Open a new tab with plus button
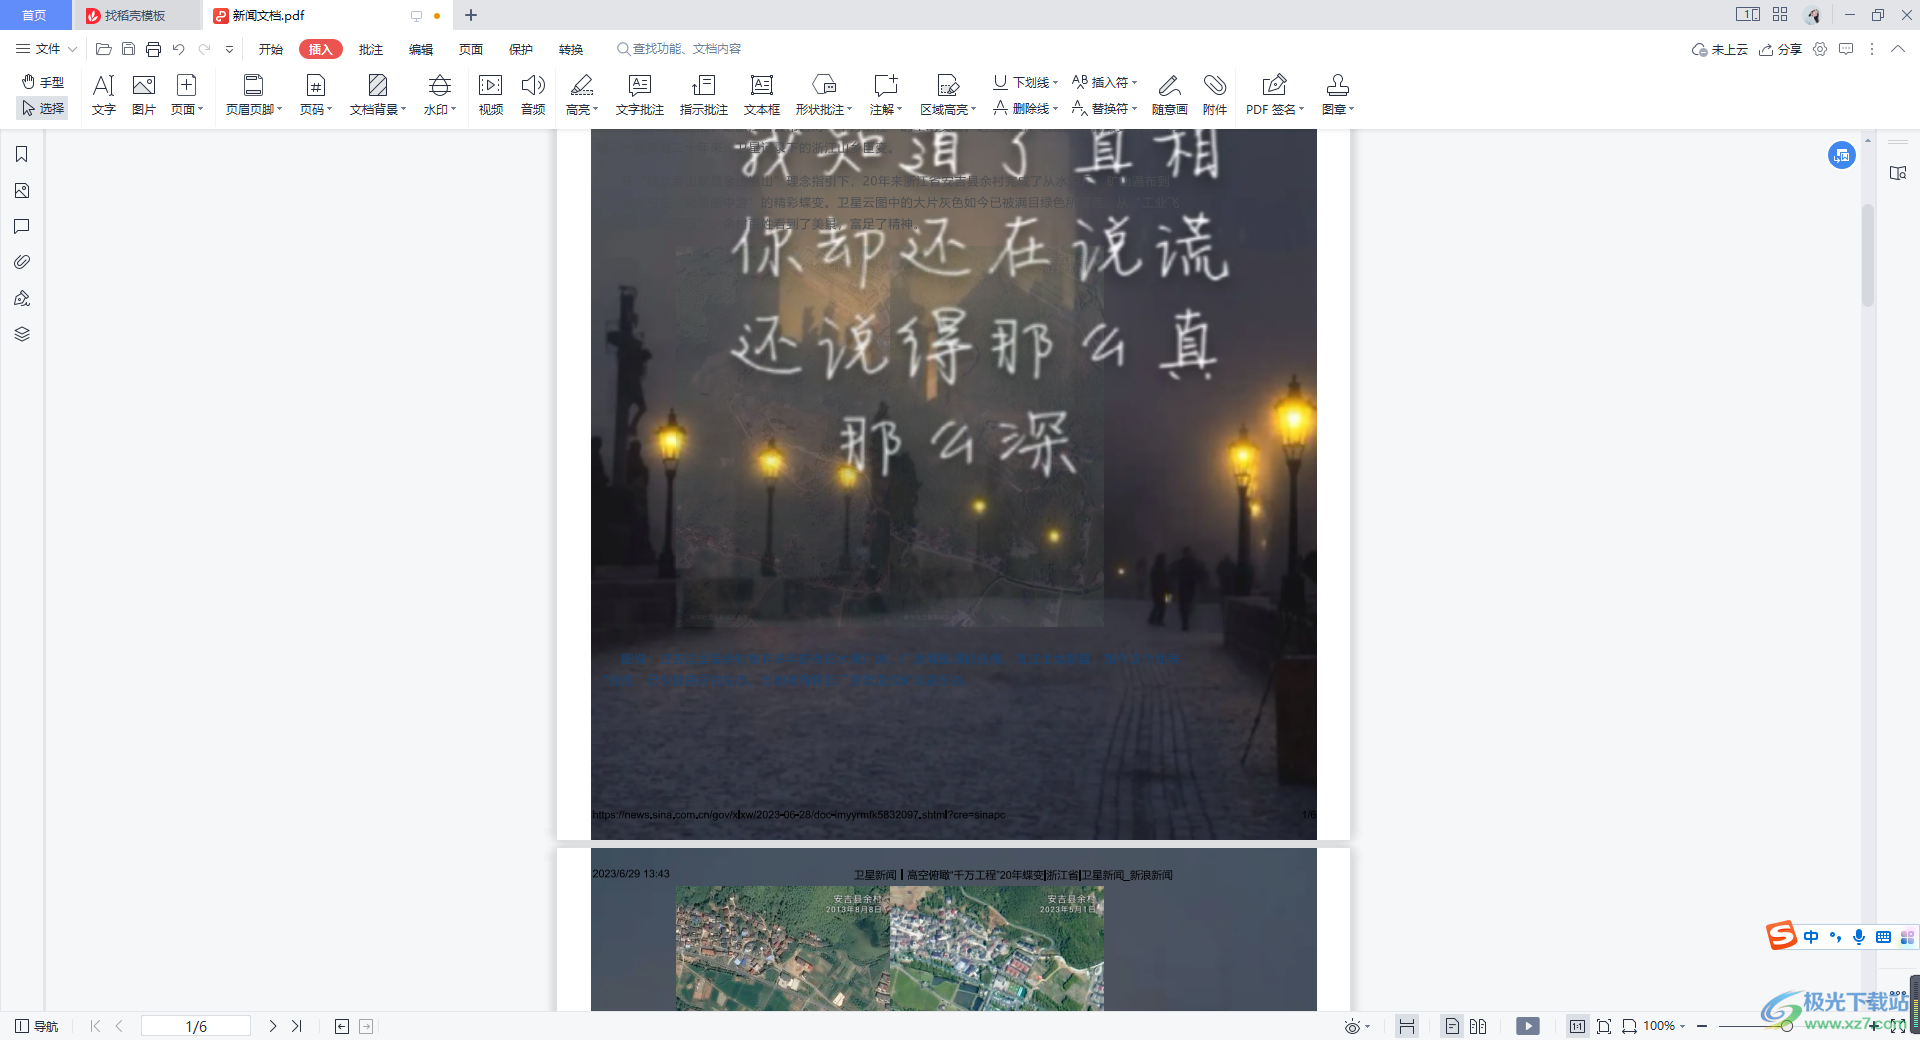The width and height of the screenshot is (1920, 1040). pyautogui.click(x=471, y=15)
